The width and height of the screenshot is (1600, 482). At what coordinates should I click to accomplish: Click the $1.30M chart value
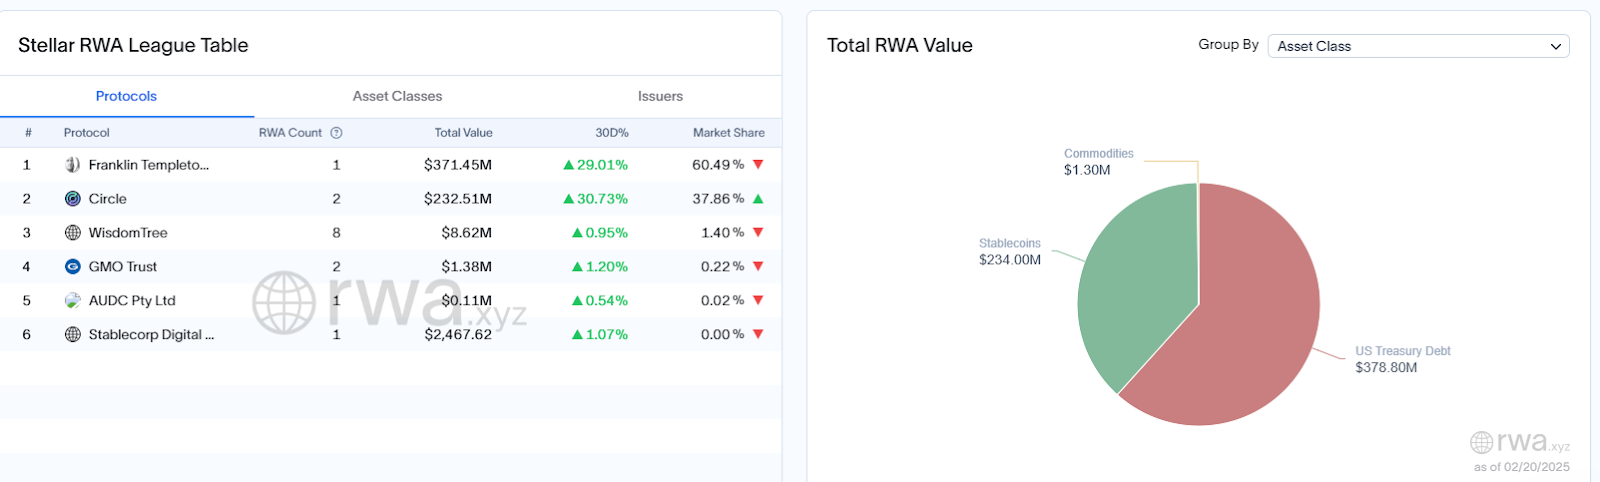[1087, 170]
